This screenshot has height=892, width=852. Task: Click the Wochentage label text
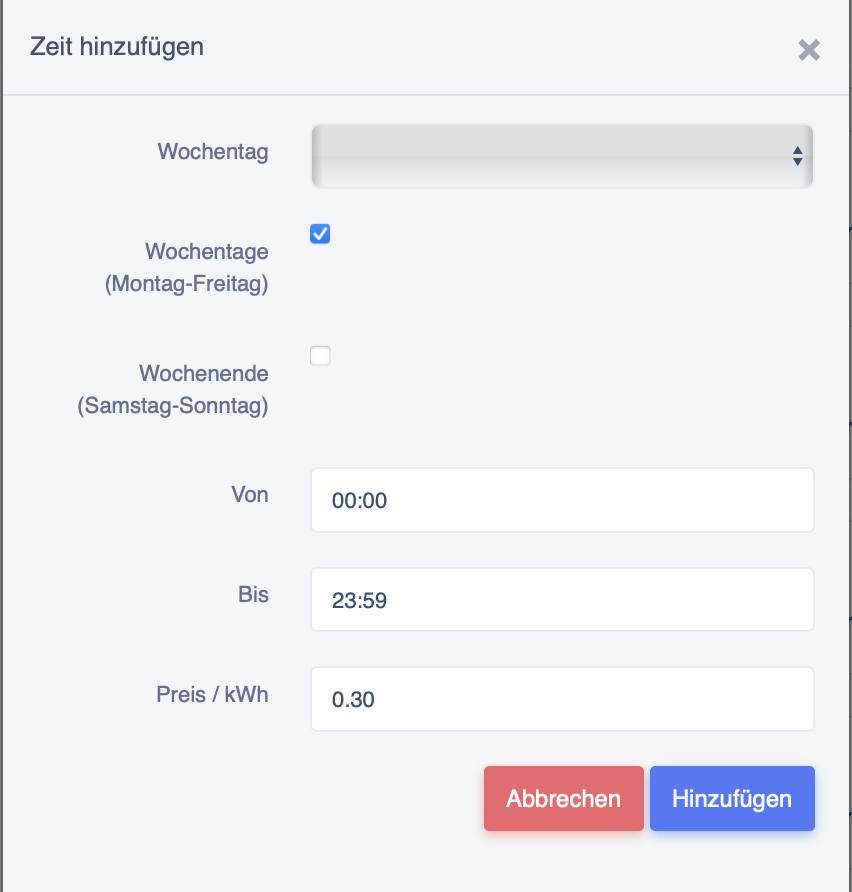[x=206, y=251]
